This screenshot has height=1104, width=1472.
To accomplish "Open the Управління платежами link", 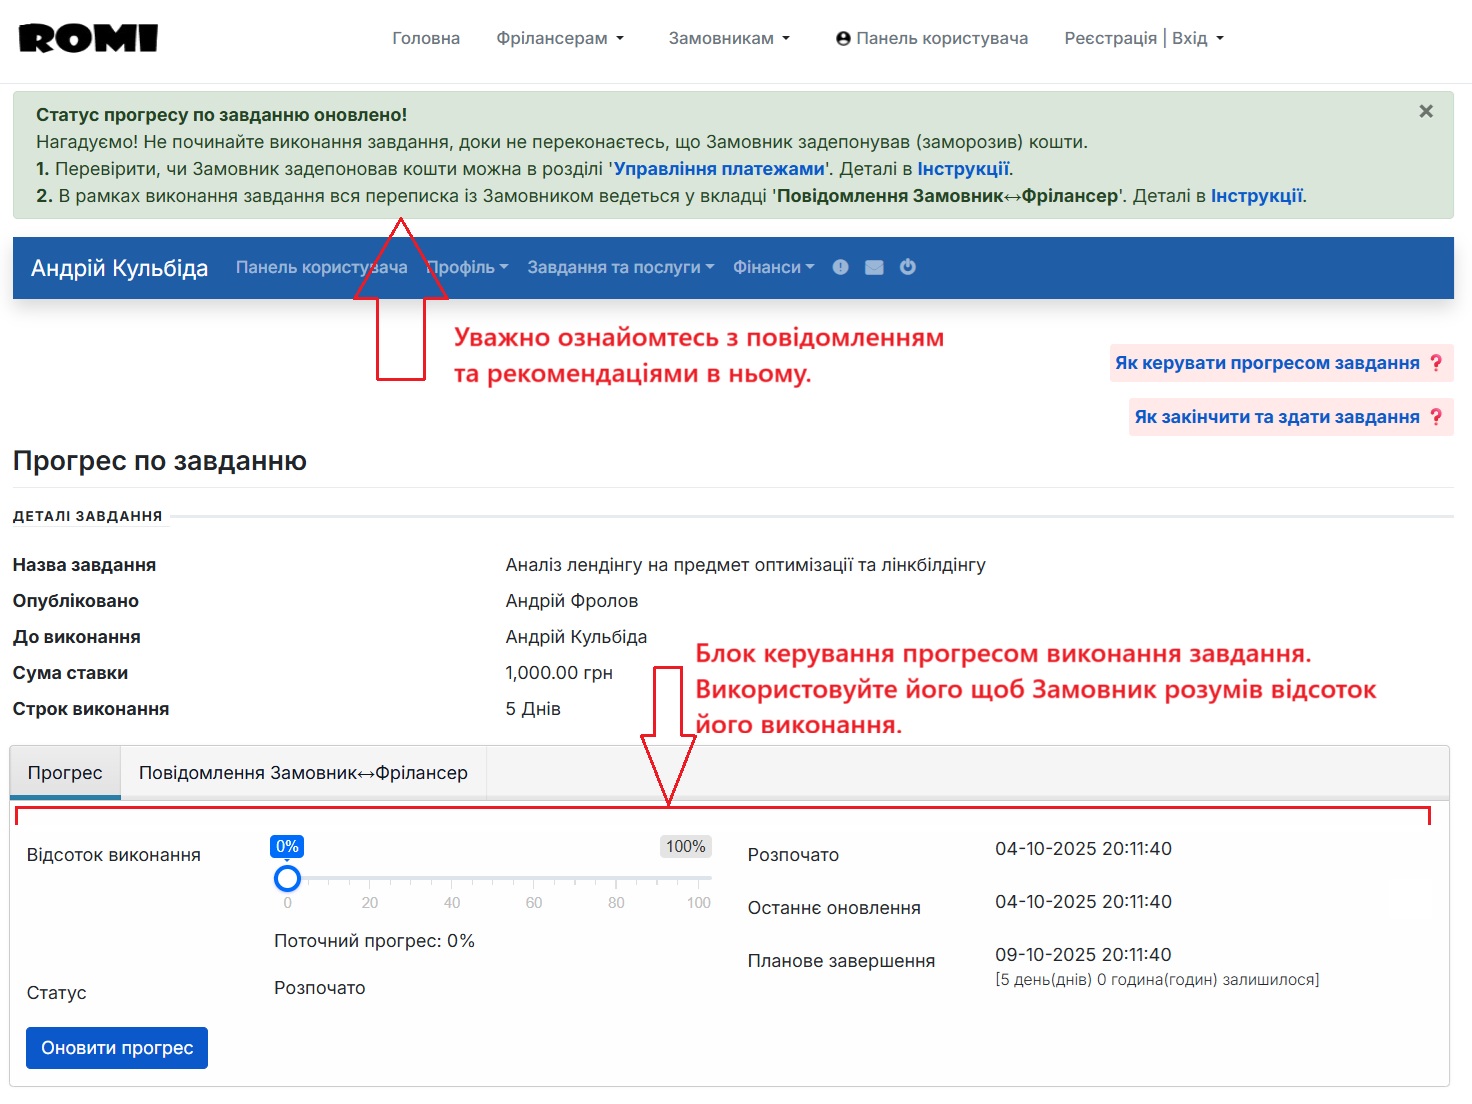I will click(719, 168).
